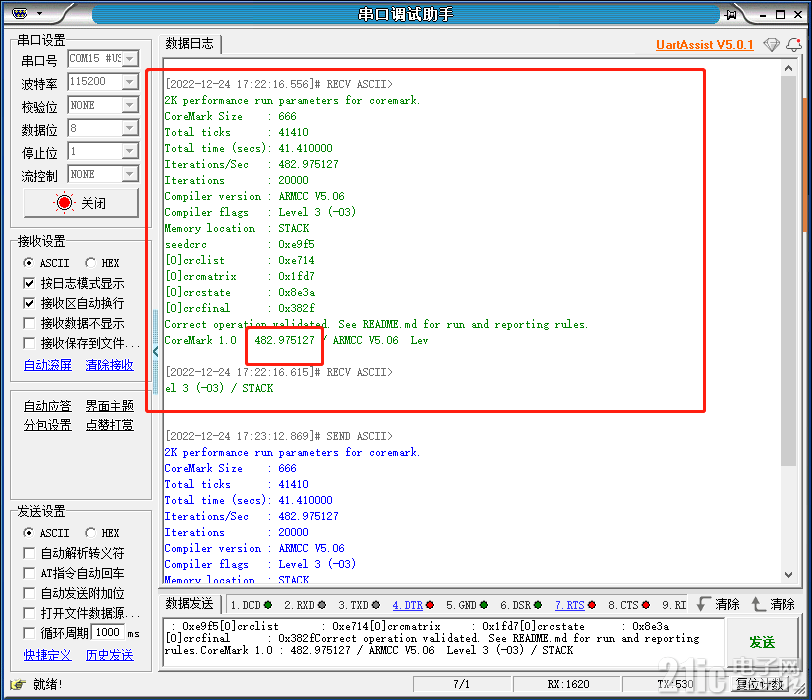The image size is (812, 700).
Task: Enable 自动发送附加位 checkbox
Action: point(30,593)
